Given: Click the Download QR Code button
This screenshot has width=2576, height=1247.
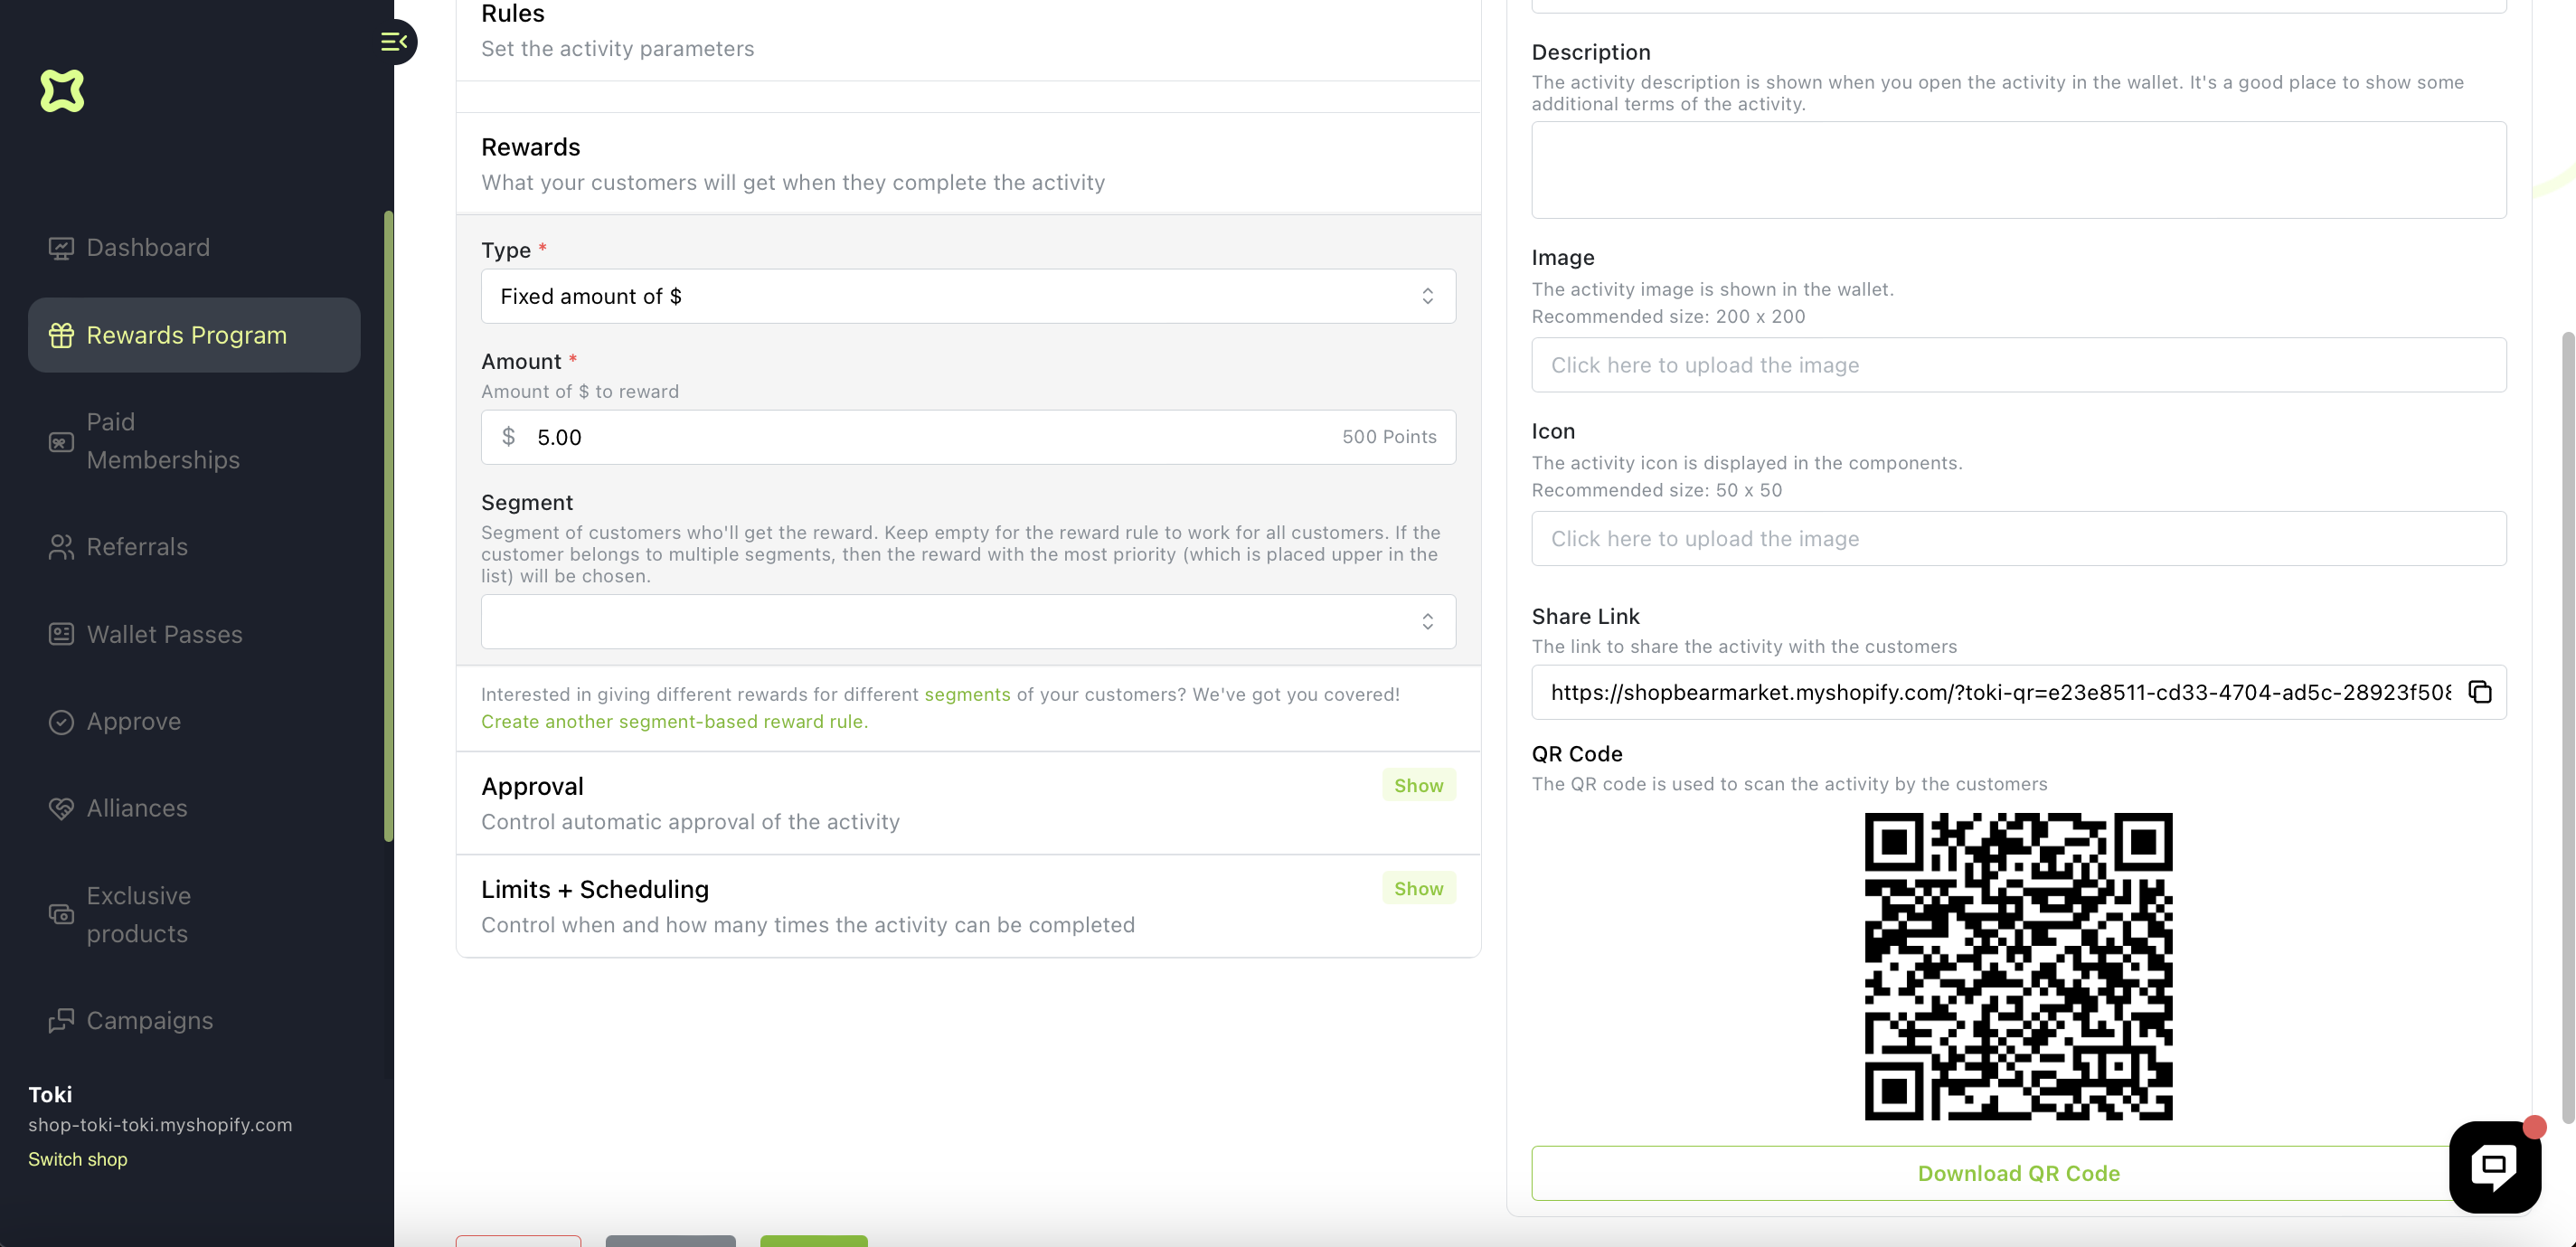Looking at the screenshot, I should [x=2018, y=1174].
